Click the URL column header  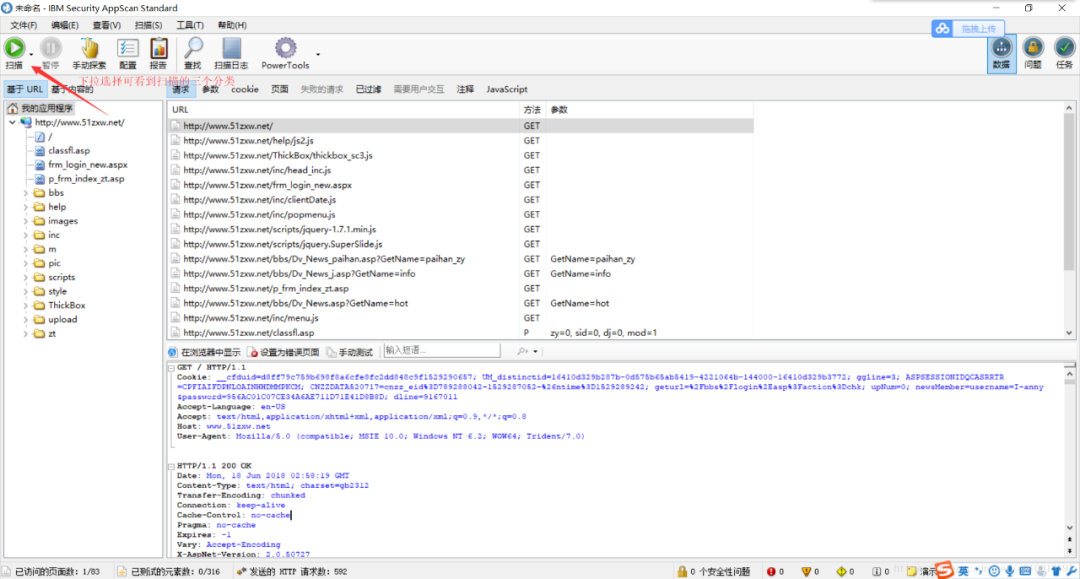(x=343, y=110)
